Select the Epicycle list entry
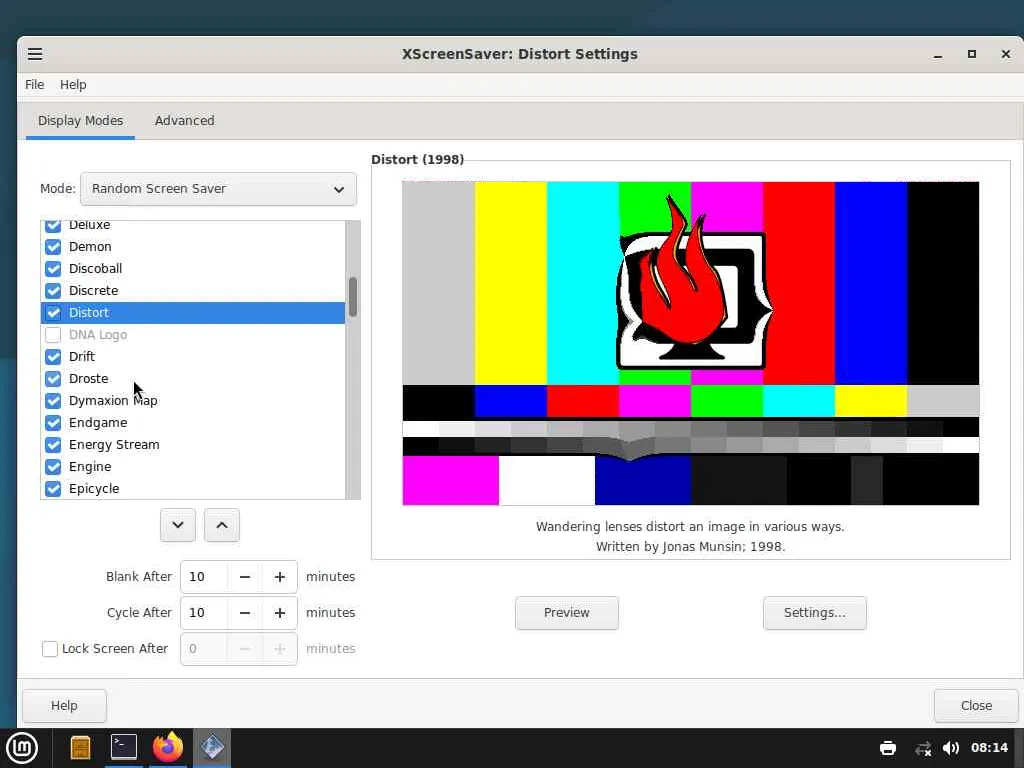Viewport: 1024px width, 768px height. pyautogui.click(x=193, y=488)
